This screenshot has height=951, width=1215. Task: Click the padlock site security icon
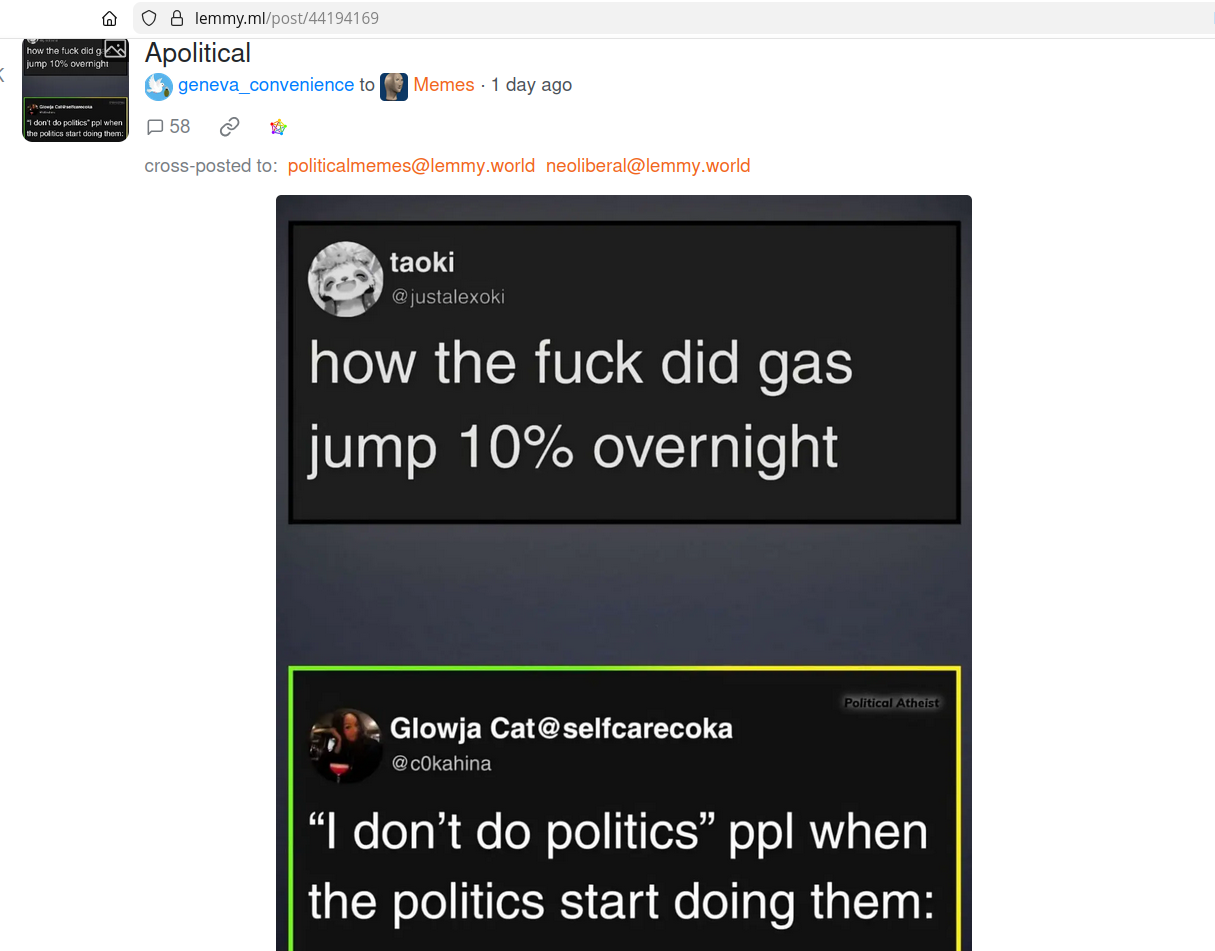tap(177, 18)
